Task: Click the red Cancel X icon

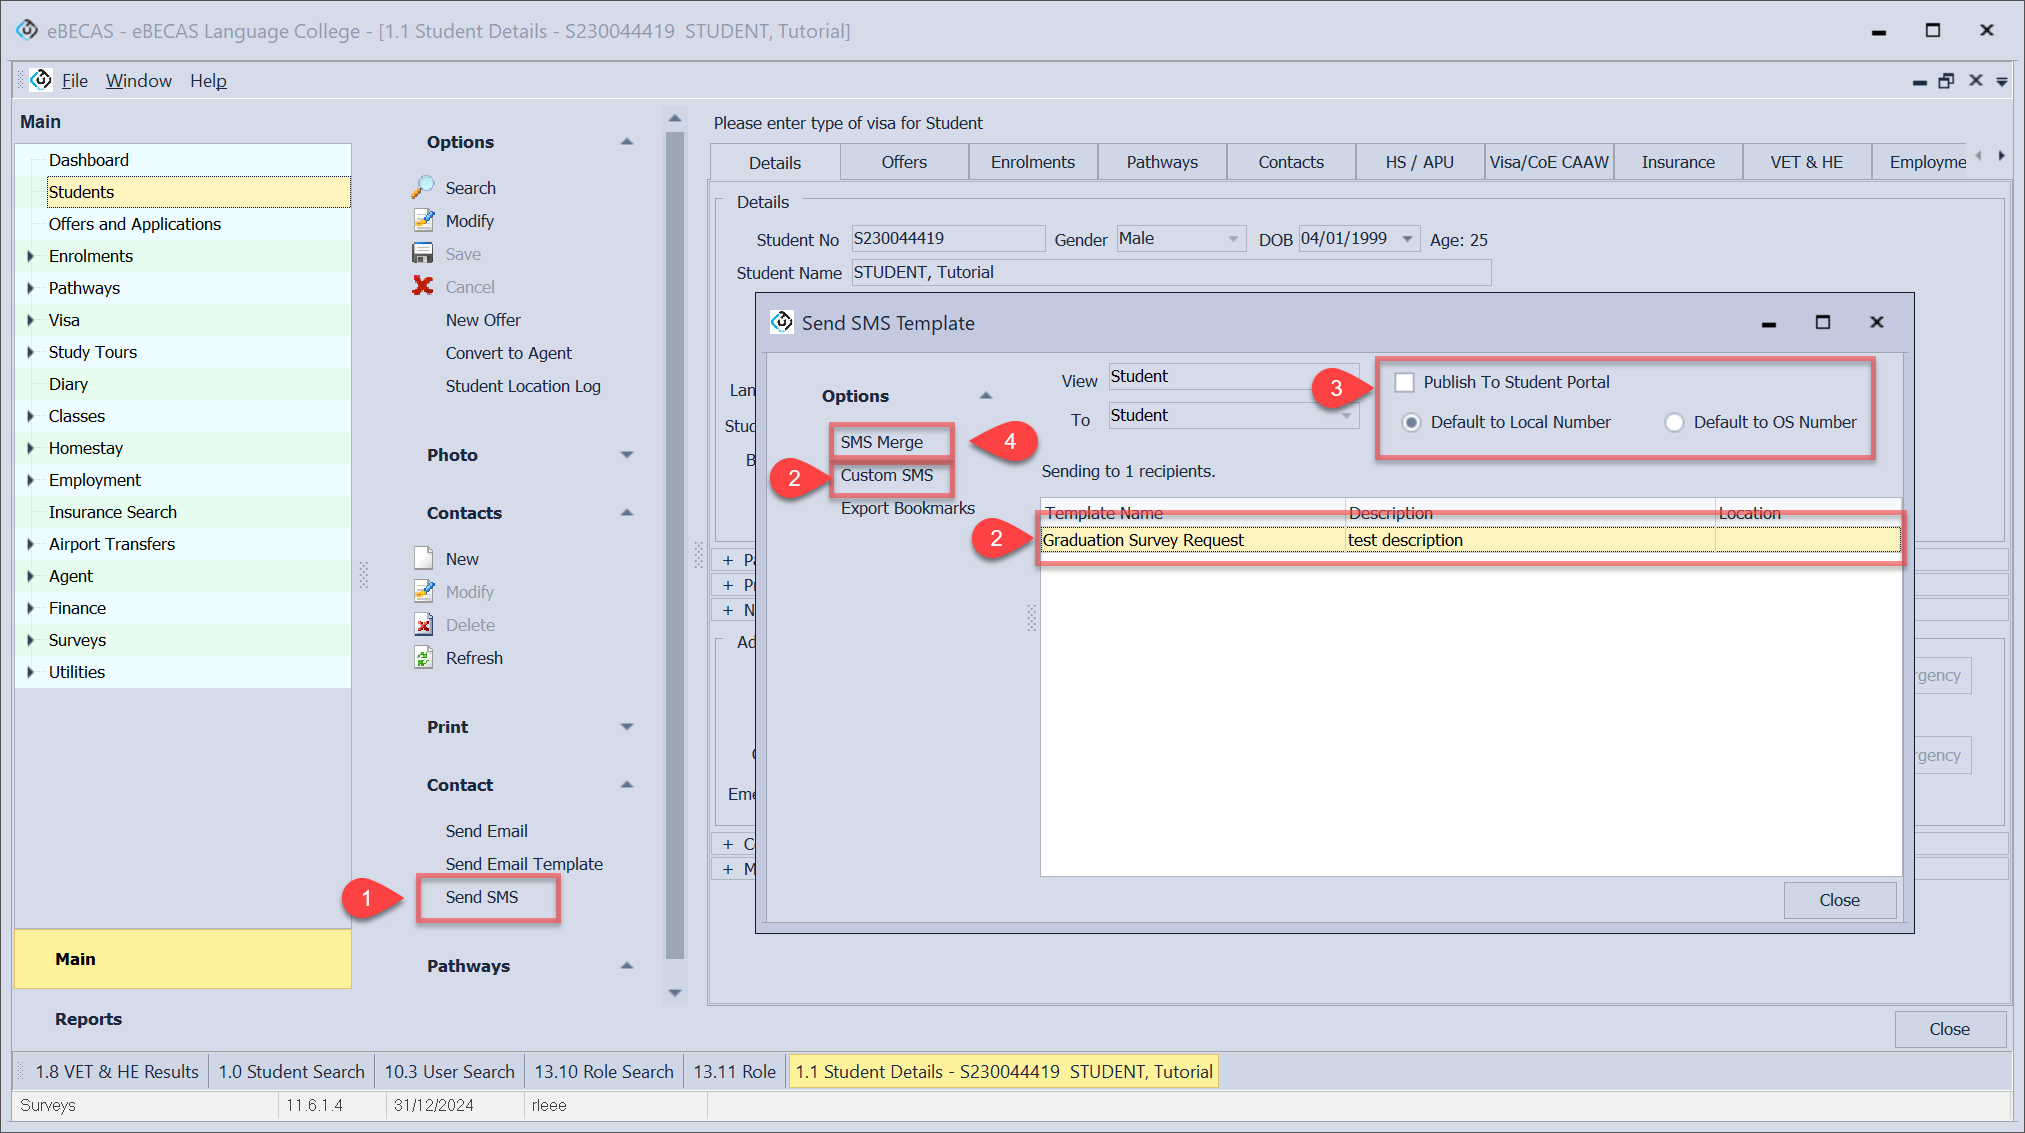Action: (x=423, y=286)
